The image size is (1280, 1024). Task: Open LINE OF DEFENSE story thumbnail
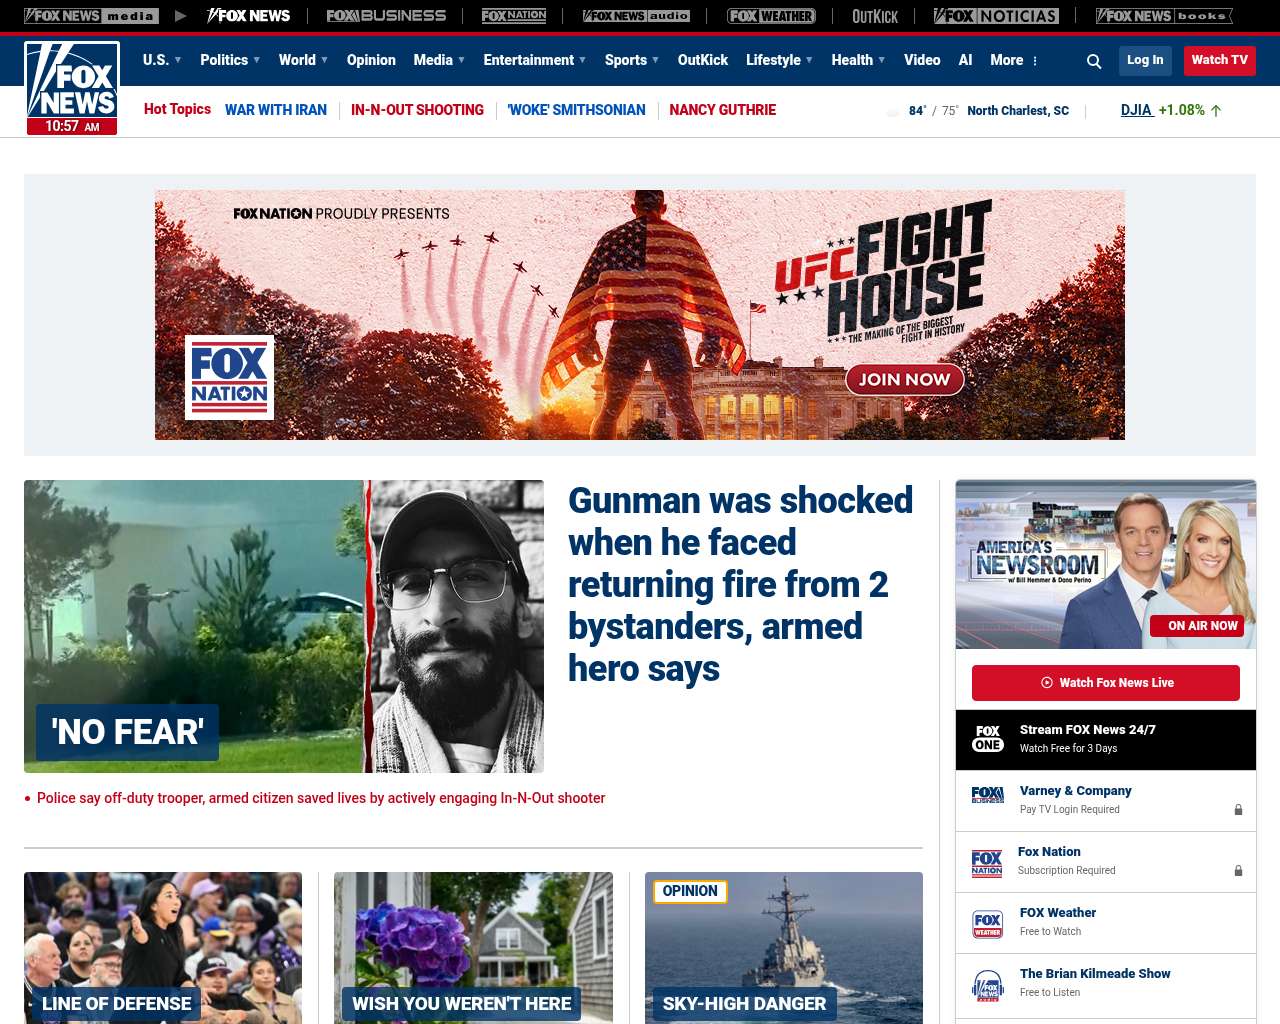163,947
